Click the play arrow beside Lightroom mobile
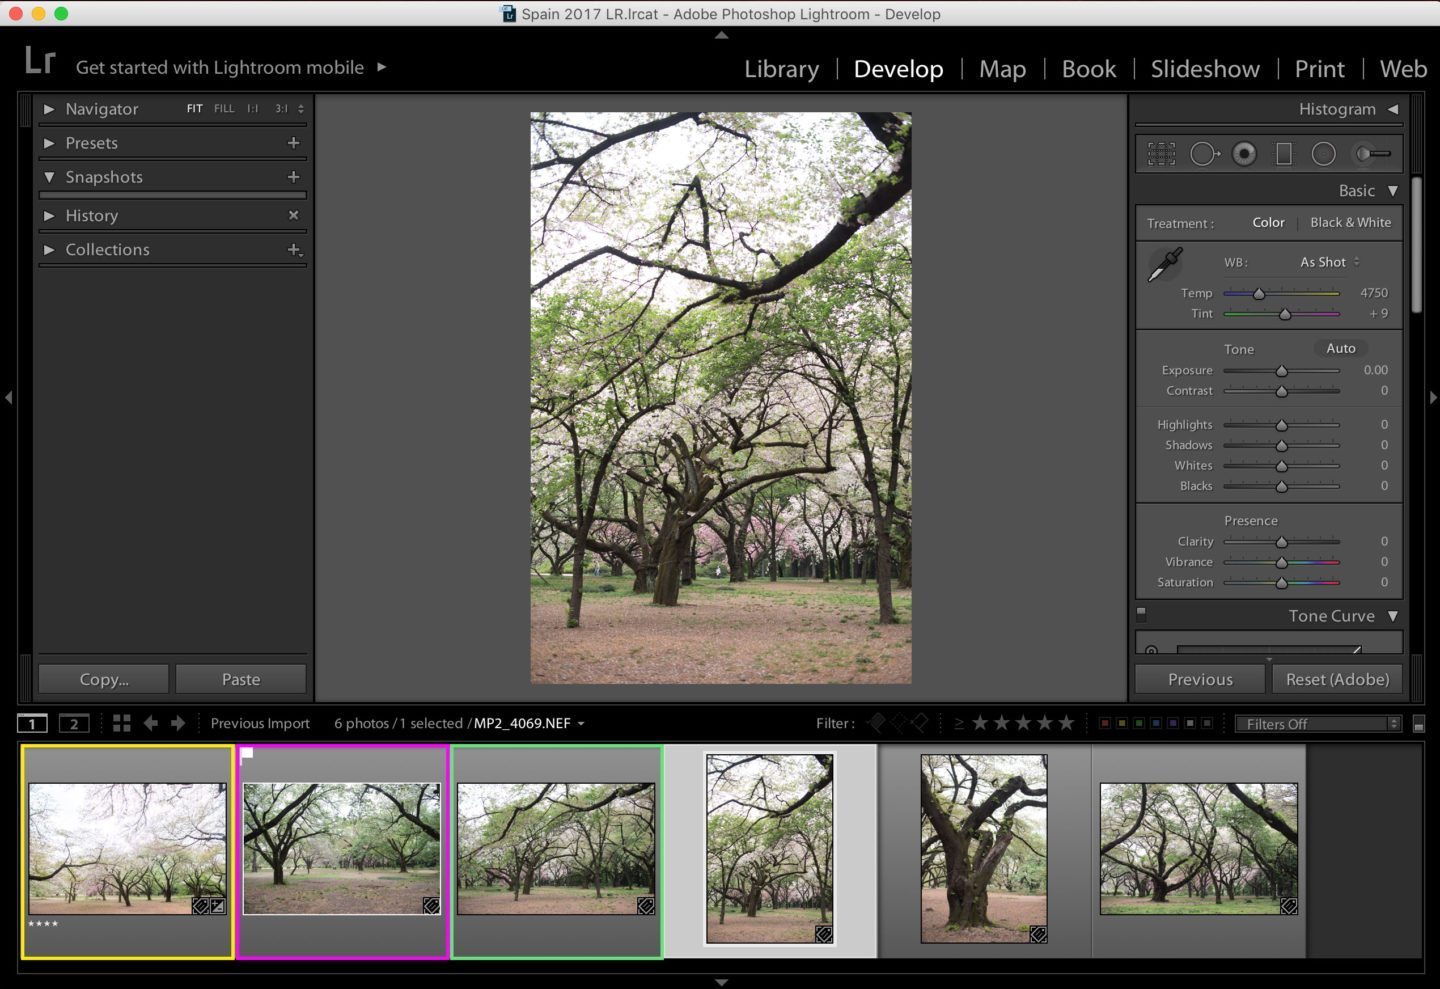 381,67
